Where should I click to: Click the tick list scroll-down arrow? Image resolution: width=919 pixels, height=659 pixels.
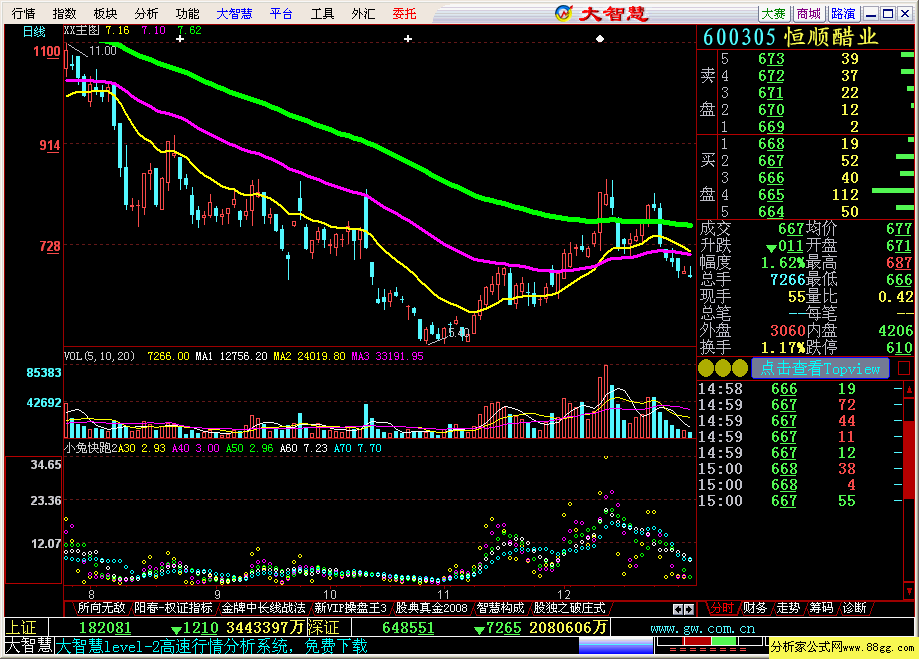click(x=910, y=590)
